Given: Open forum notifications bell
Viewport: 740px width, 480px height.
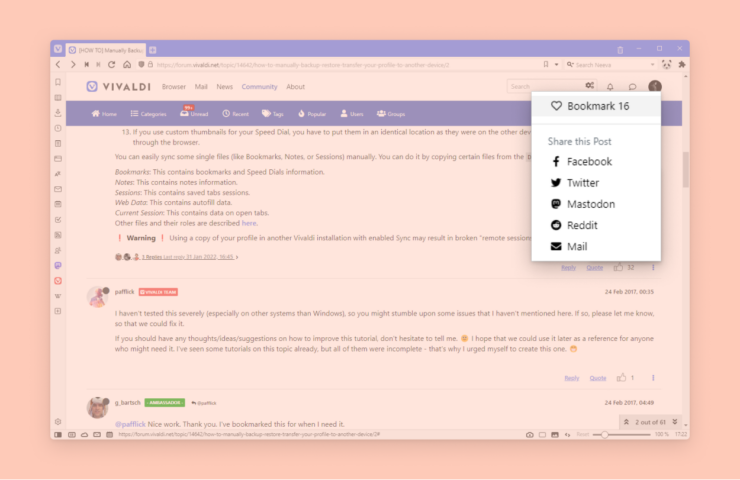Looking at the screenshot, I should pos(610,87).
